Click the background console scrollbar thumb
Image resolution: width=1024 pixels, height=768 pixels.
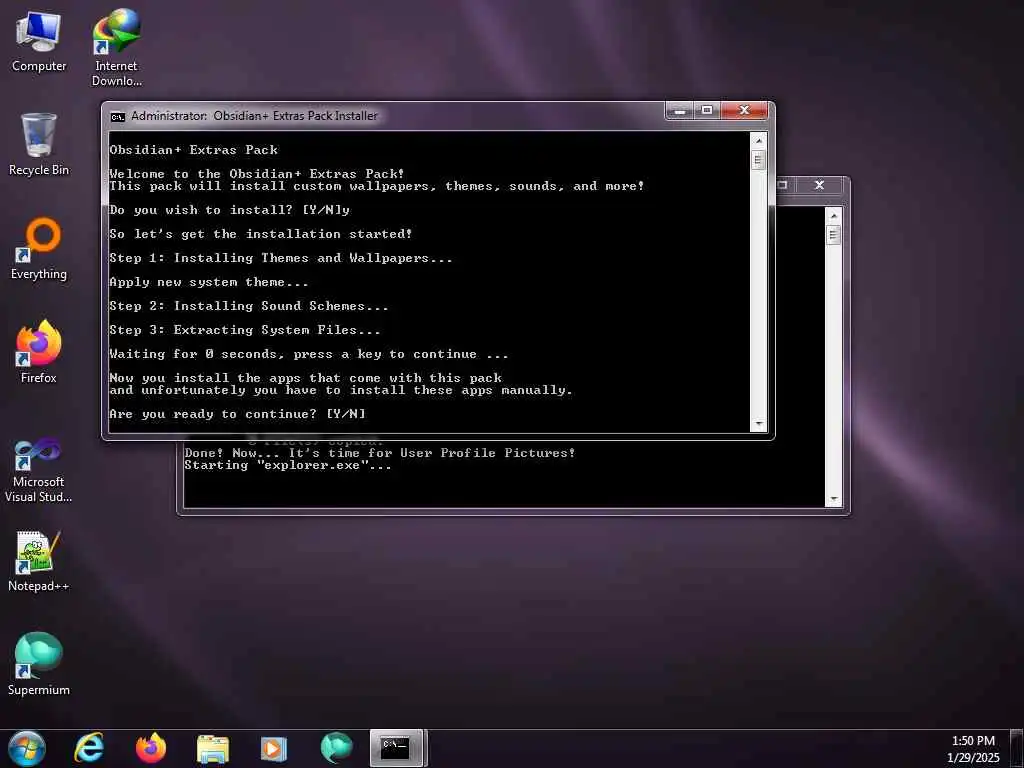pos(833,235)
